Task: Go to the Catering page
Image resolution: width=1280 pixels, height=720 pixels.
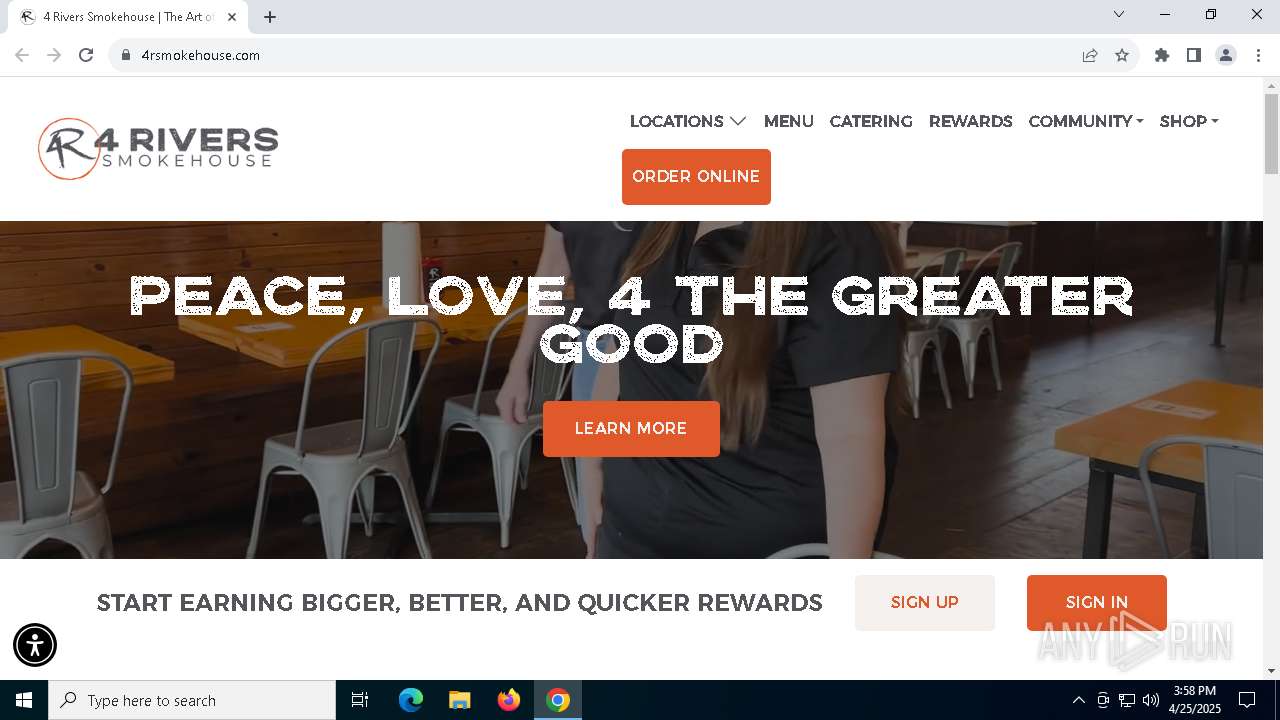Action: pos(871,121)
